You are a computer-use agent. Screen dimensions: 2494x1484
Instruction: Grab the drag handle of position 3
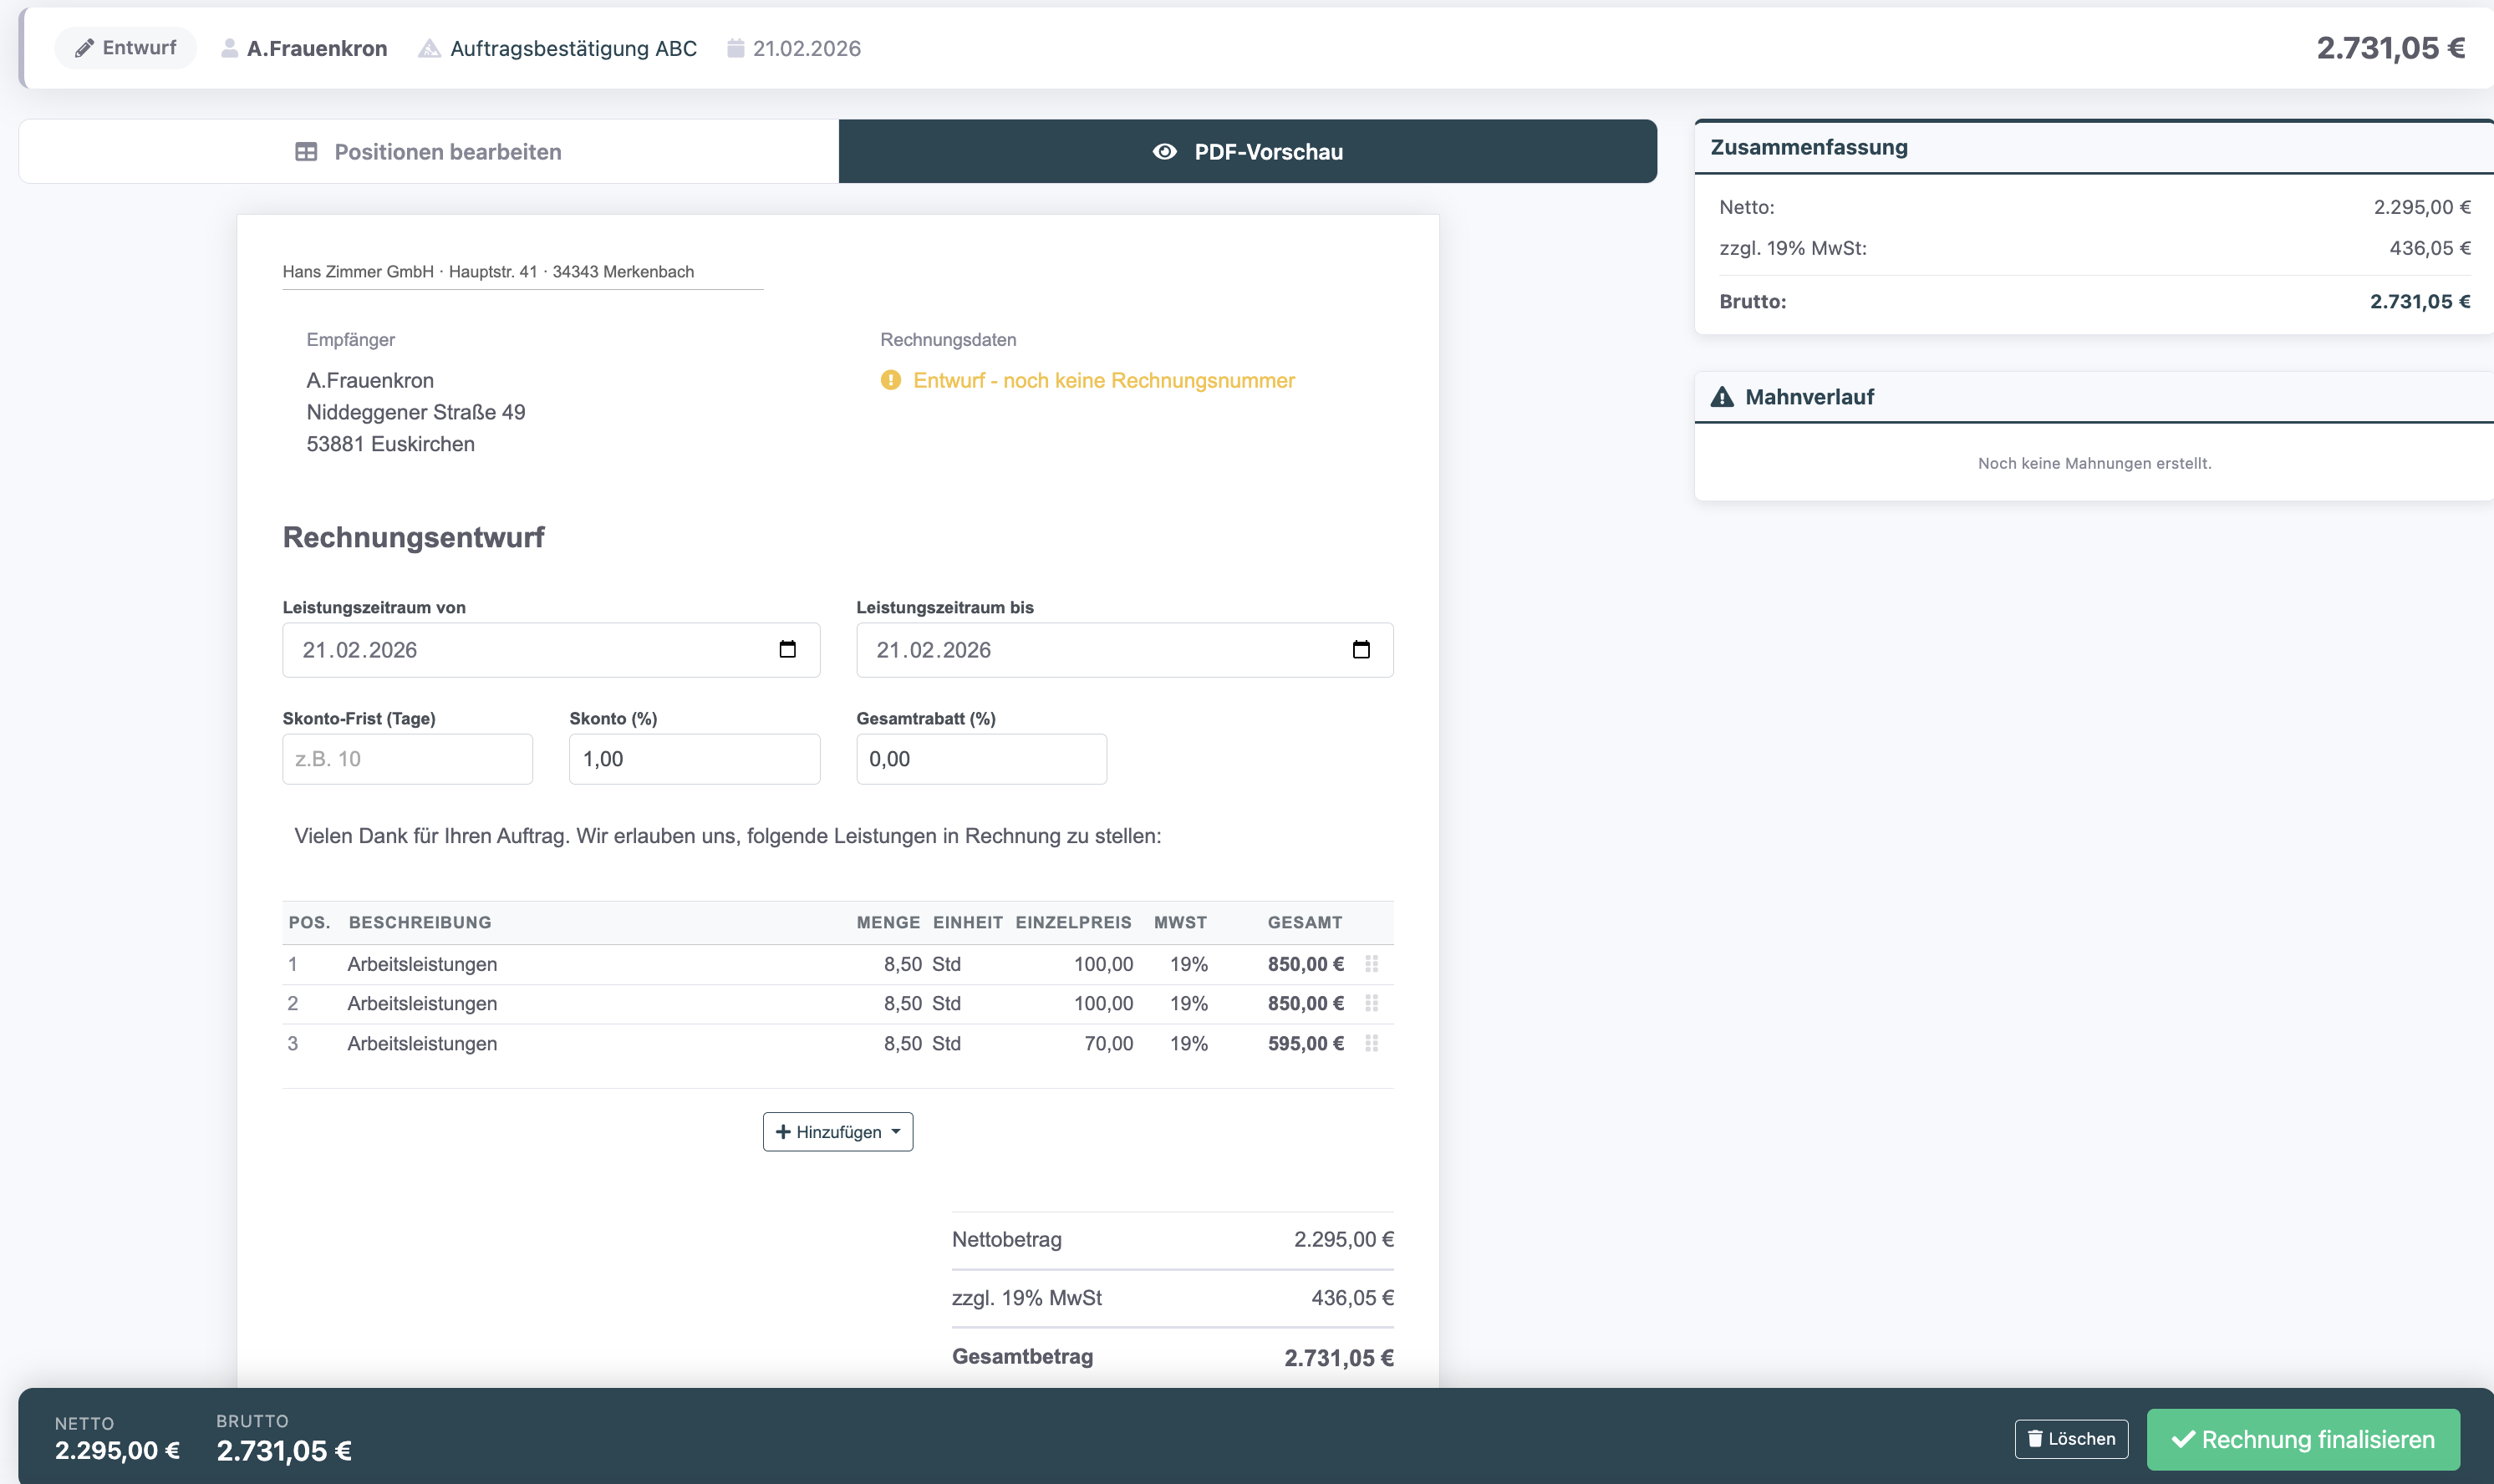(1371, 1043)
